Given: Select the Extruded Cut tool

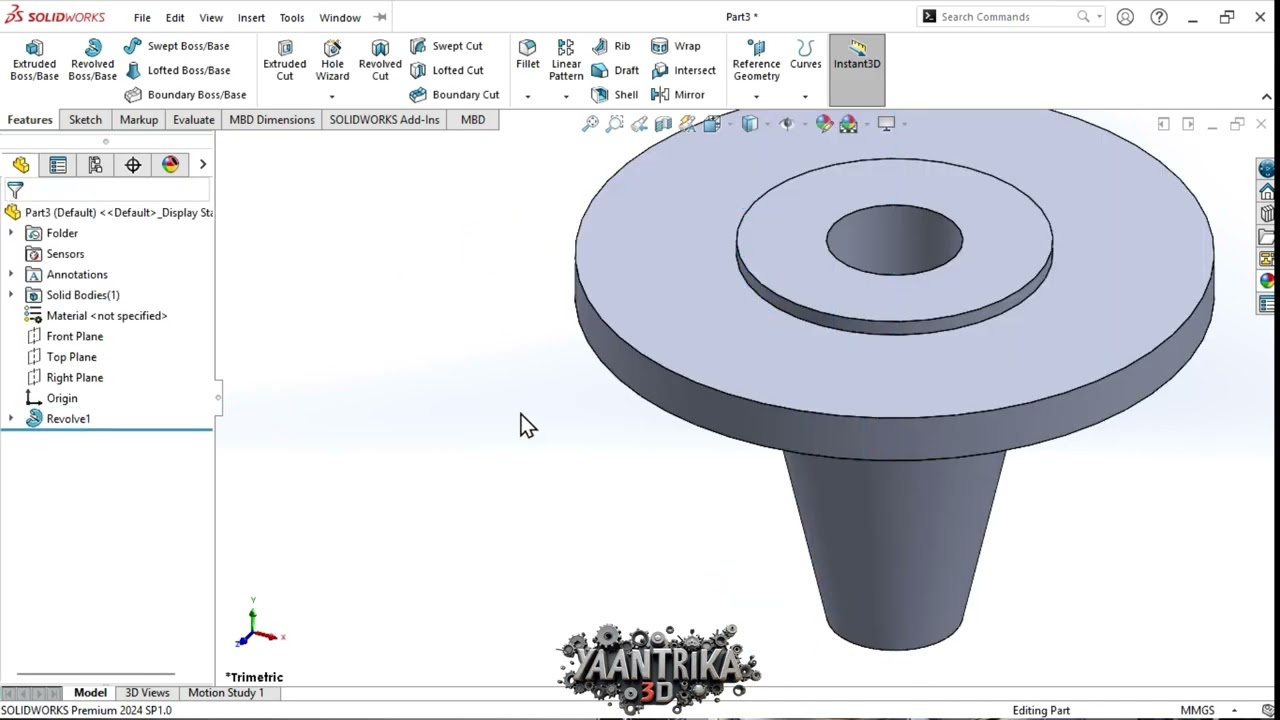Looking at the screenshot, I should tap(285, 61).
